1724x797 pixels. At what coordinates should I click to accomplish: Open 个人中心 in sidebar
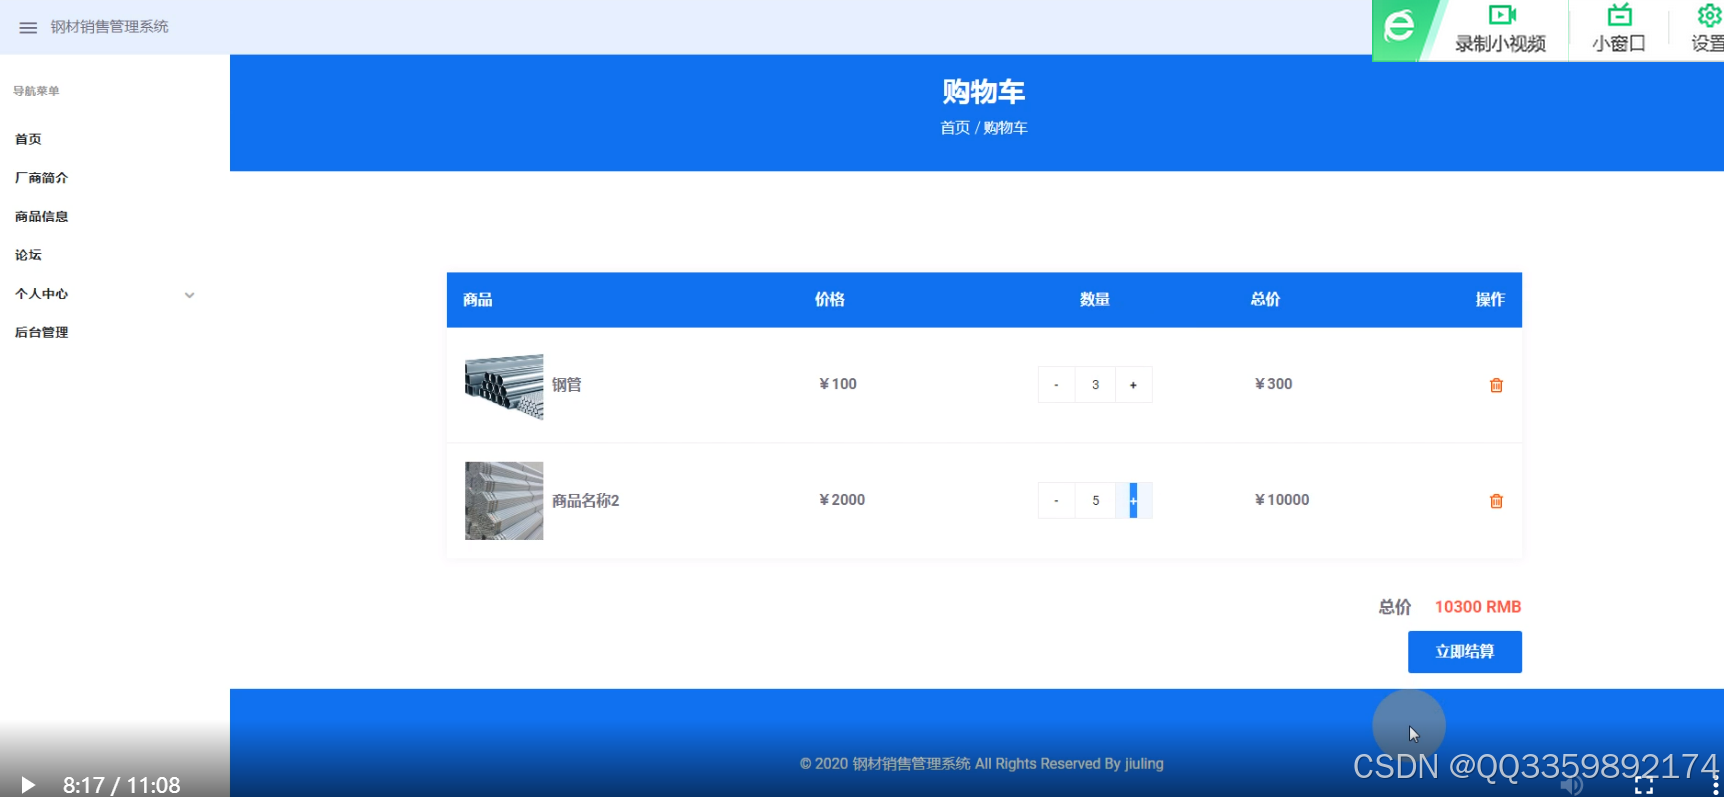[x=41, y=294]
